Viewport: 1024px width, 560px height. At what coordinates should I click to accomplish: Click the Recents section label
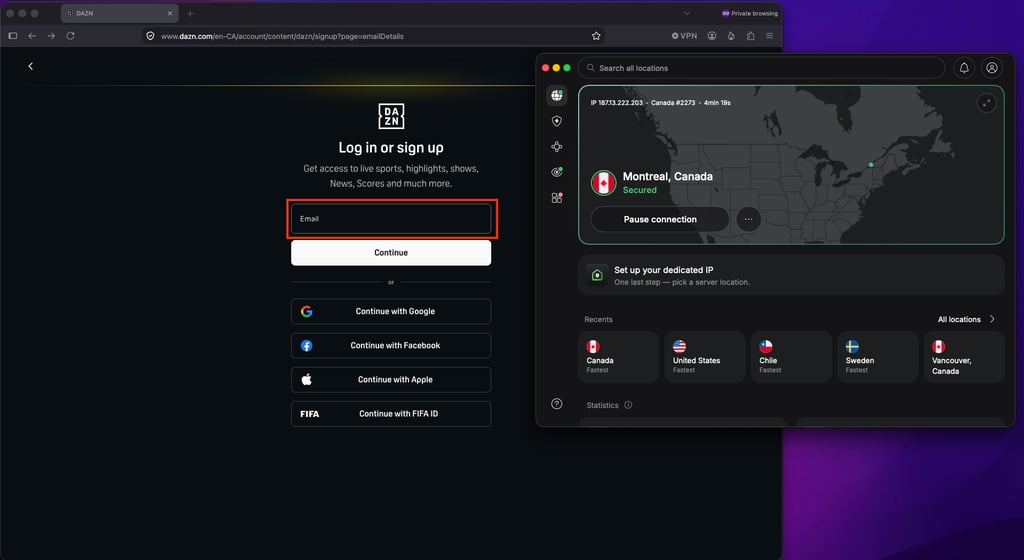tap(598, 319)
